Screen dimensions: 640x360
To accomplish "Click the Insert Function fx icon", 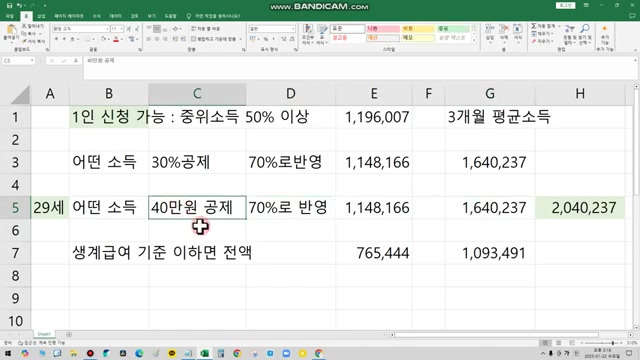I will pos(76,60).
